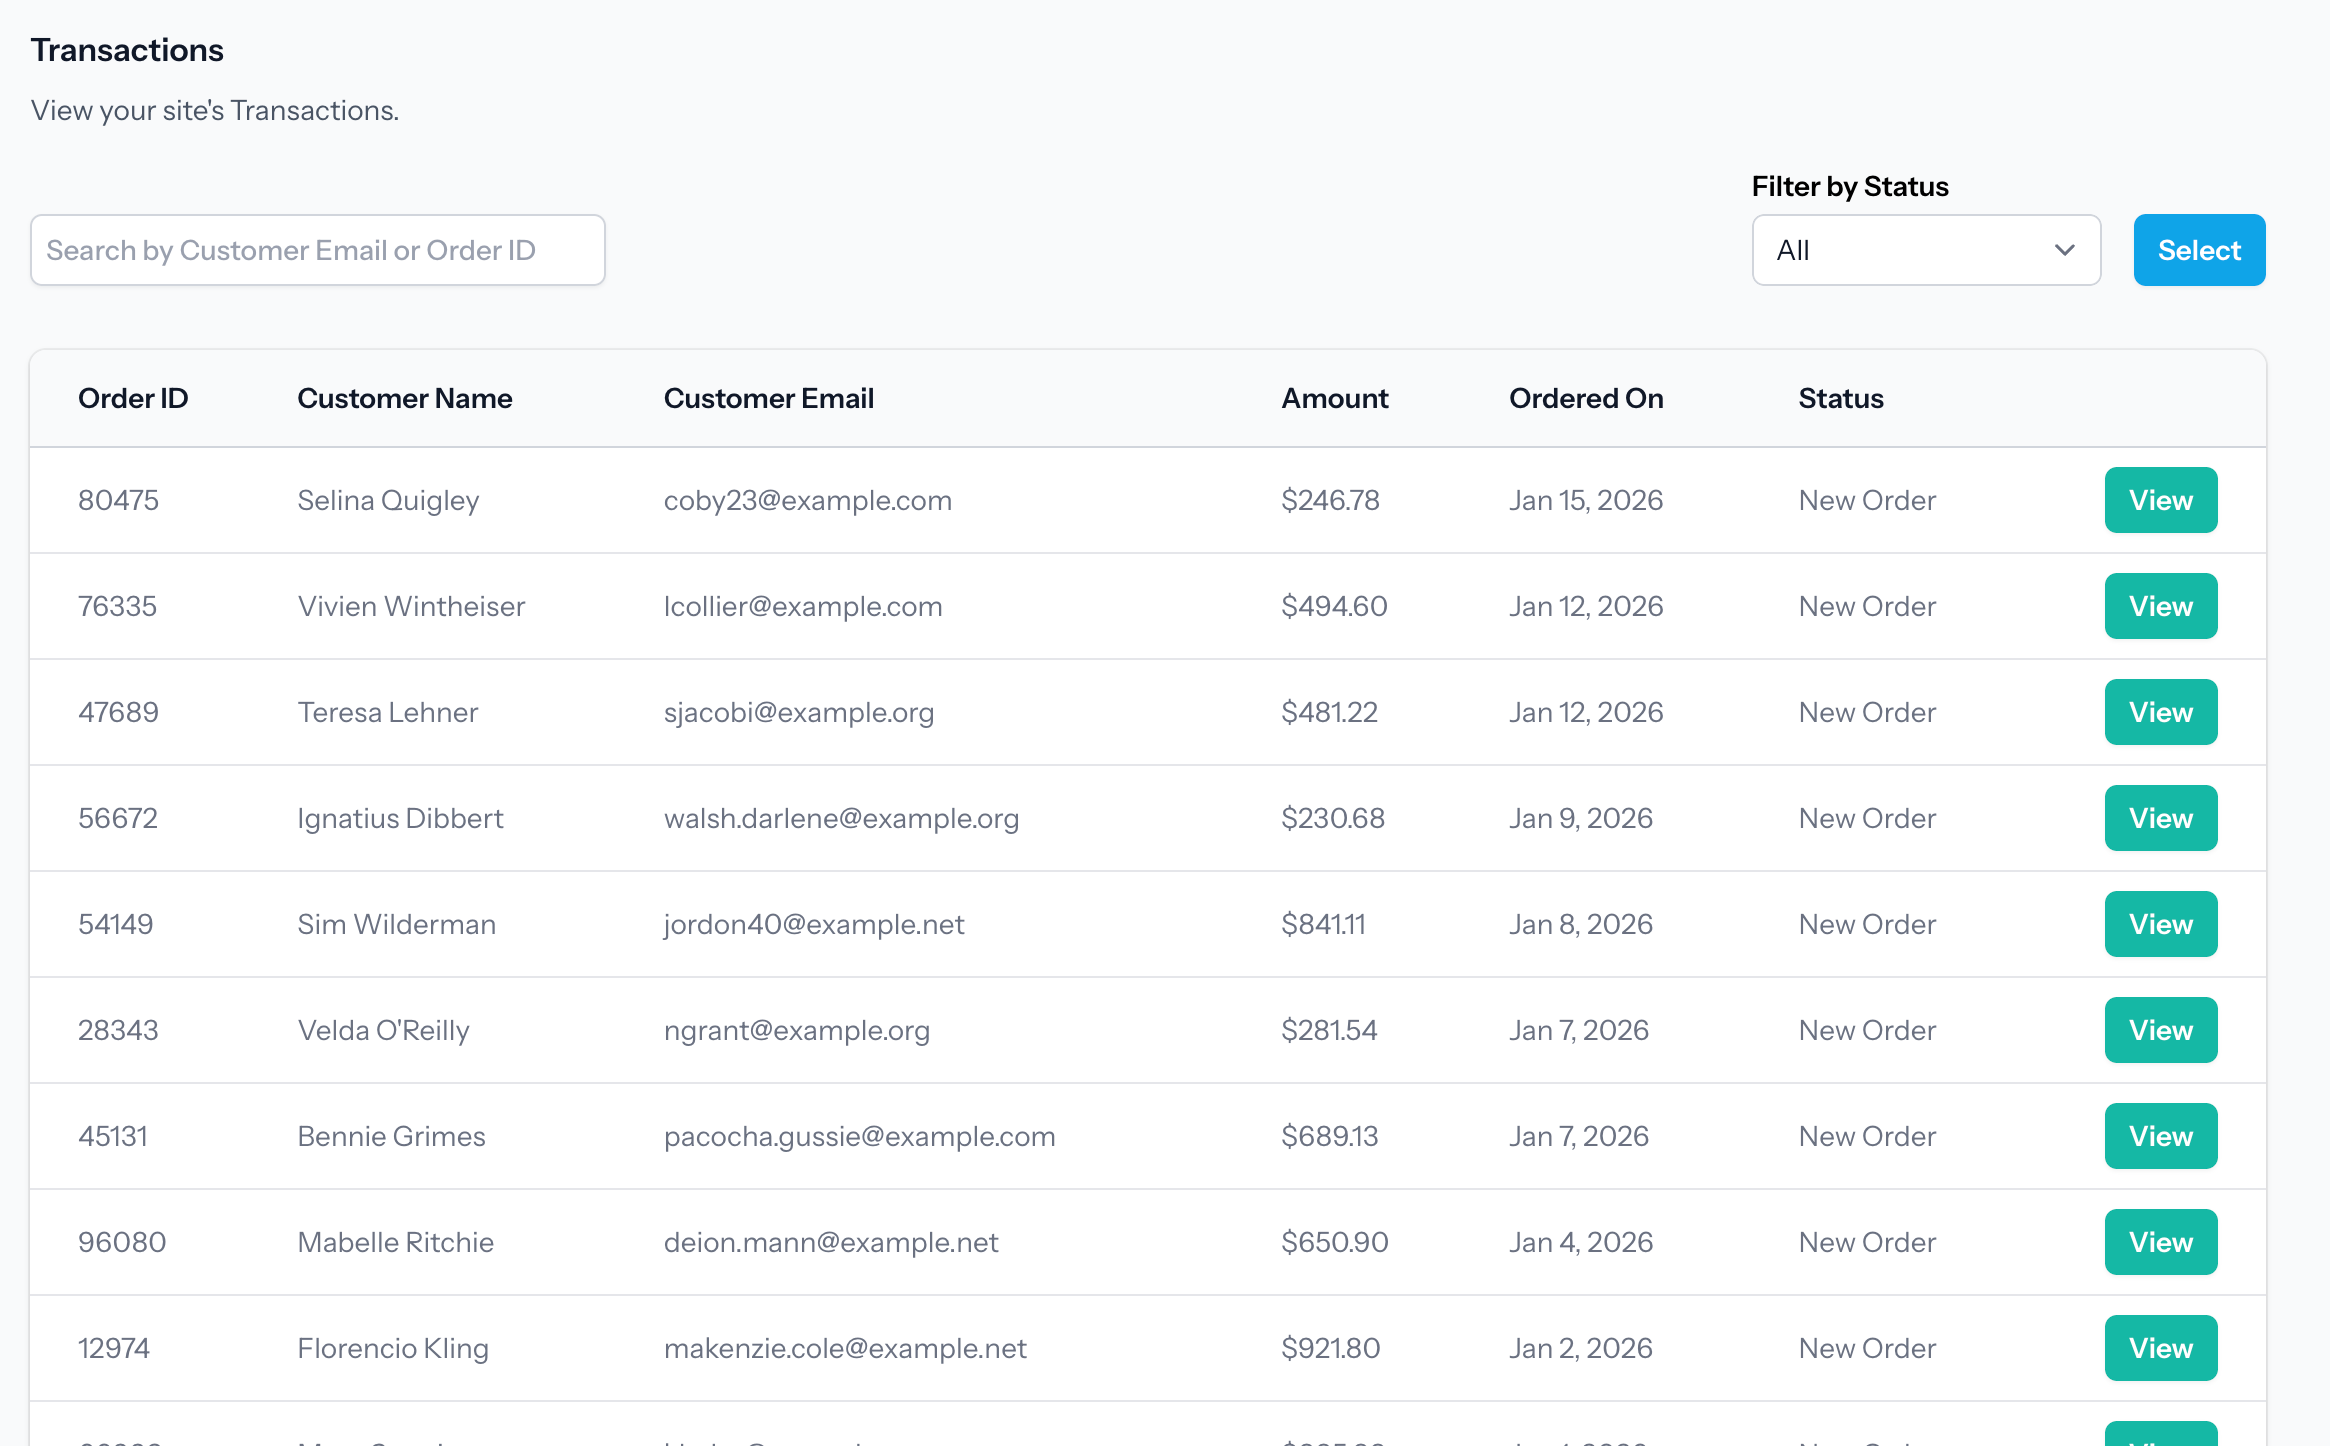The height and width of the screenshot is (1446, 2330).
Task: View order 56672 from Ignatius Dibbert
Action: [x=2160, y=818]
